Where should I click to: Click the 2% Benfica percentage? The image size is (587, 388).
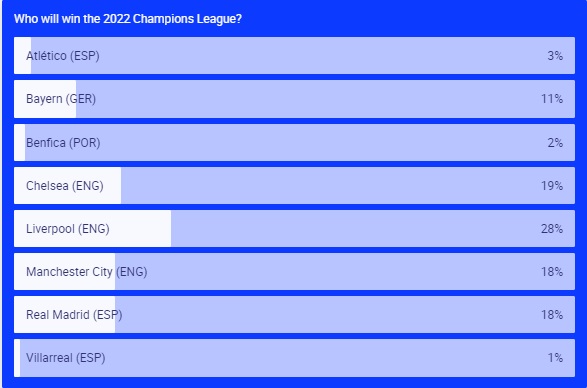pos(555,142)
